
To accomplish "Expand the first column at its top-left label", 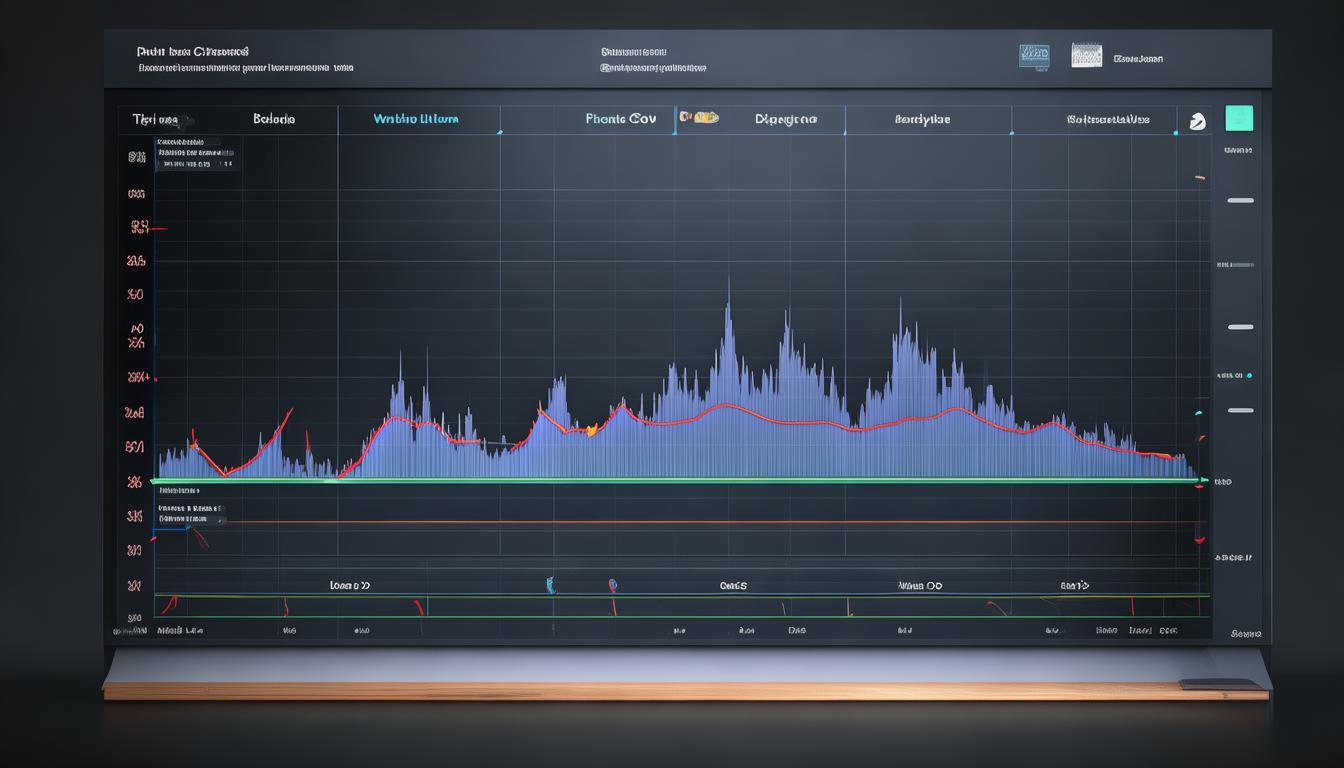I will coord(155,119).
